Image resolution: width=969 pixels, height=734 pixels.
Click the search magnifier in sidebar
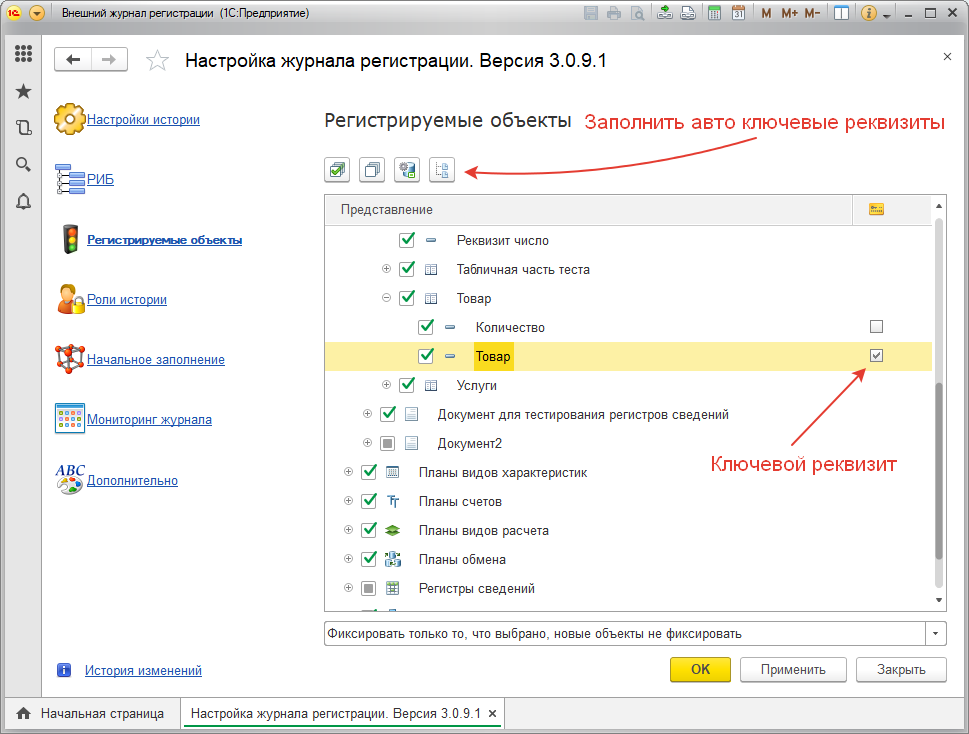tap(24, 164)
